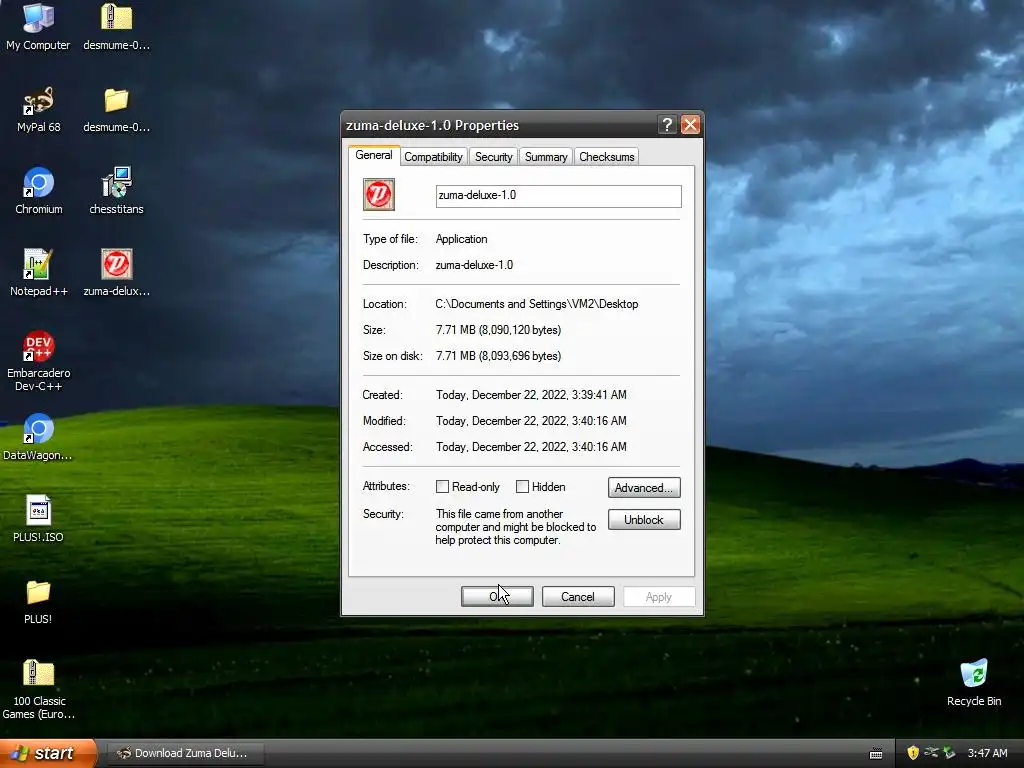Select the chesstitans installer icon

point(116,191)
